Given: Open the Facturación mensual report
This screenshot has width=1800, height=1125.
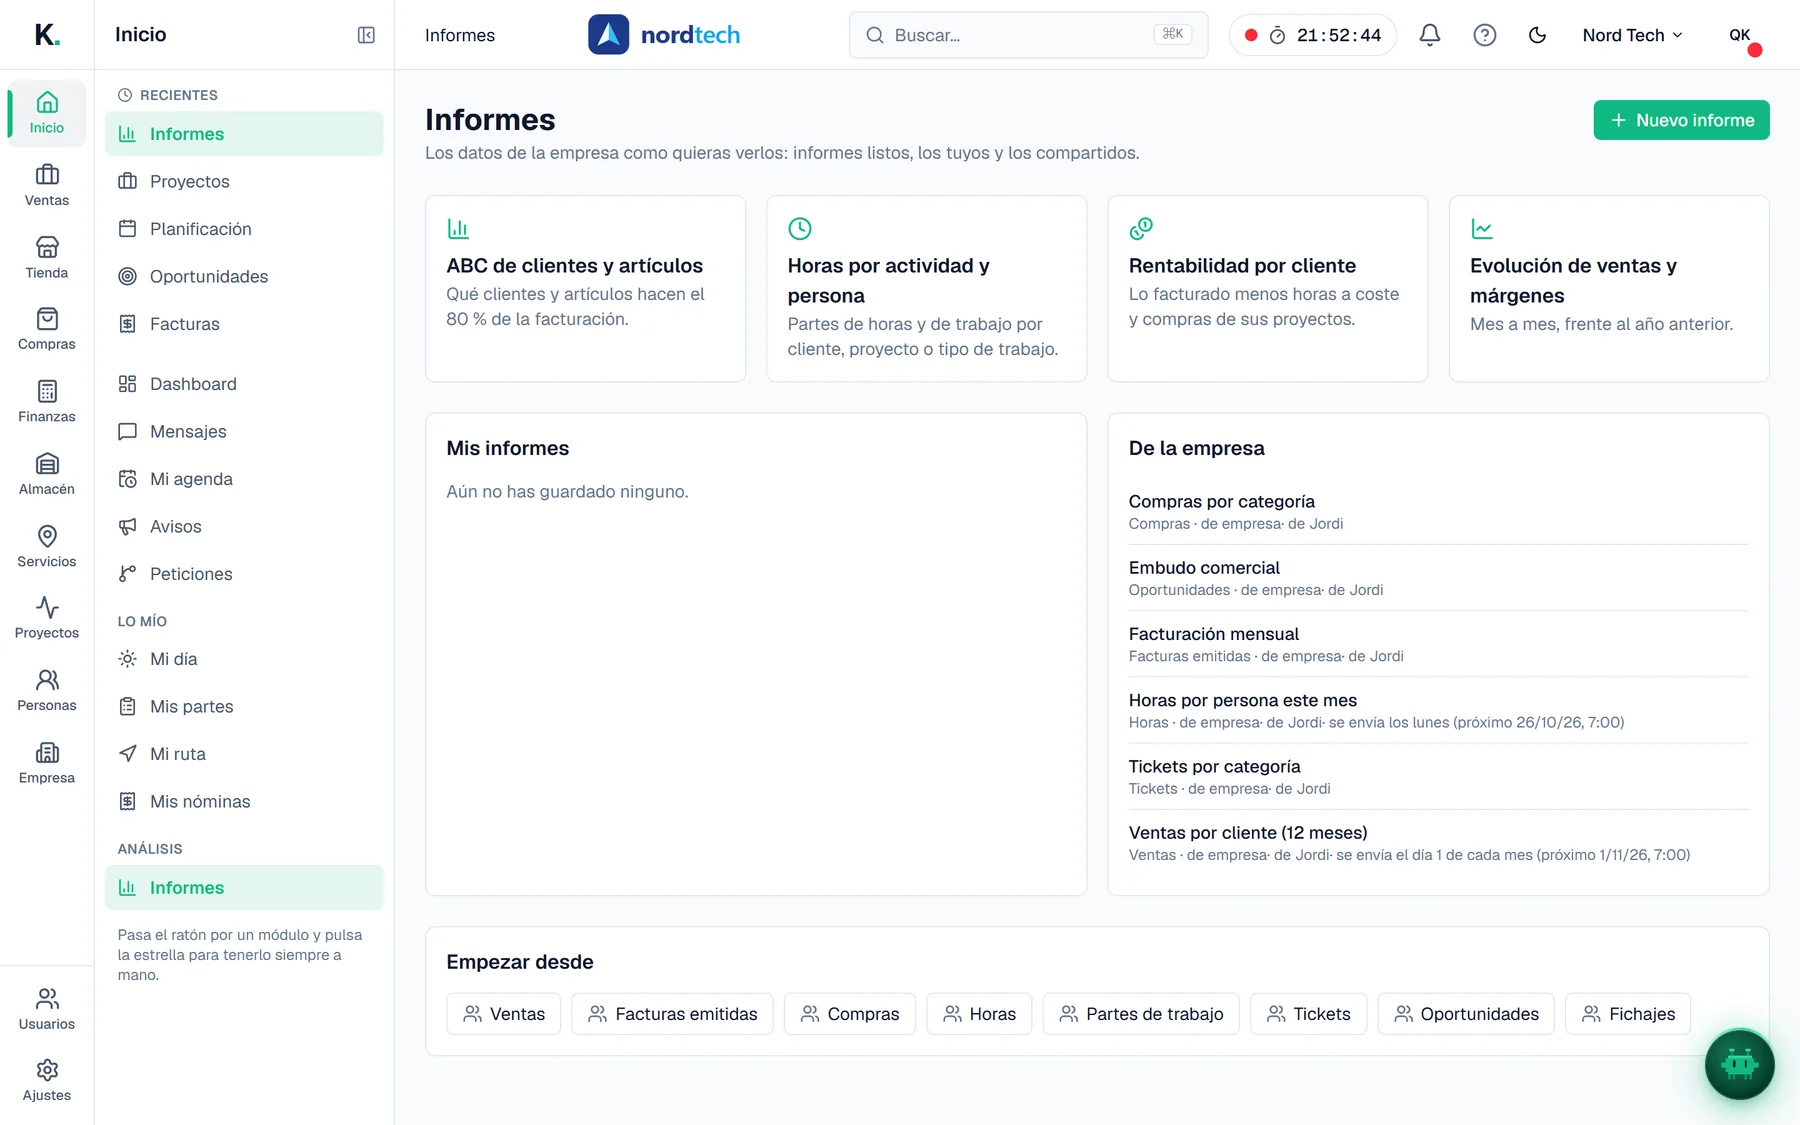Looking at the screenshot, I should [x=1438, y=644].
